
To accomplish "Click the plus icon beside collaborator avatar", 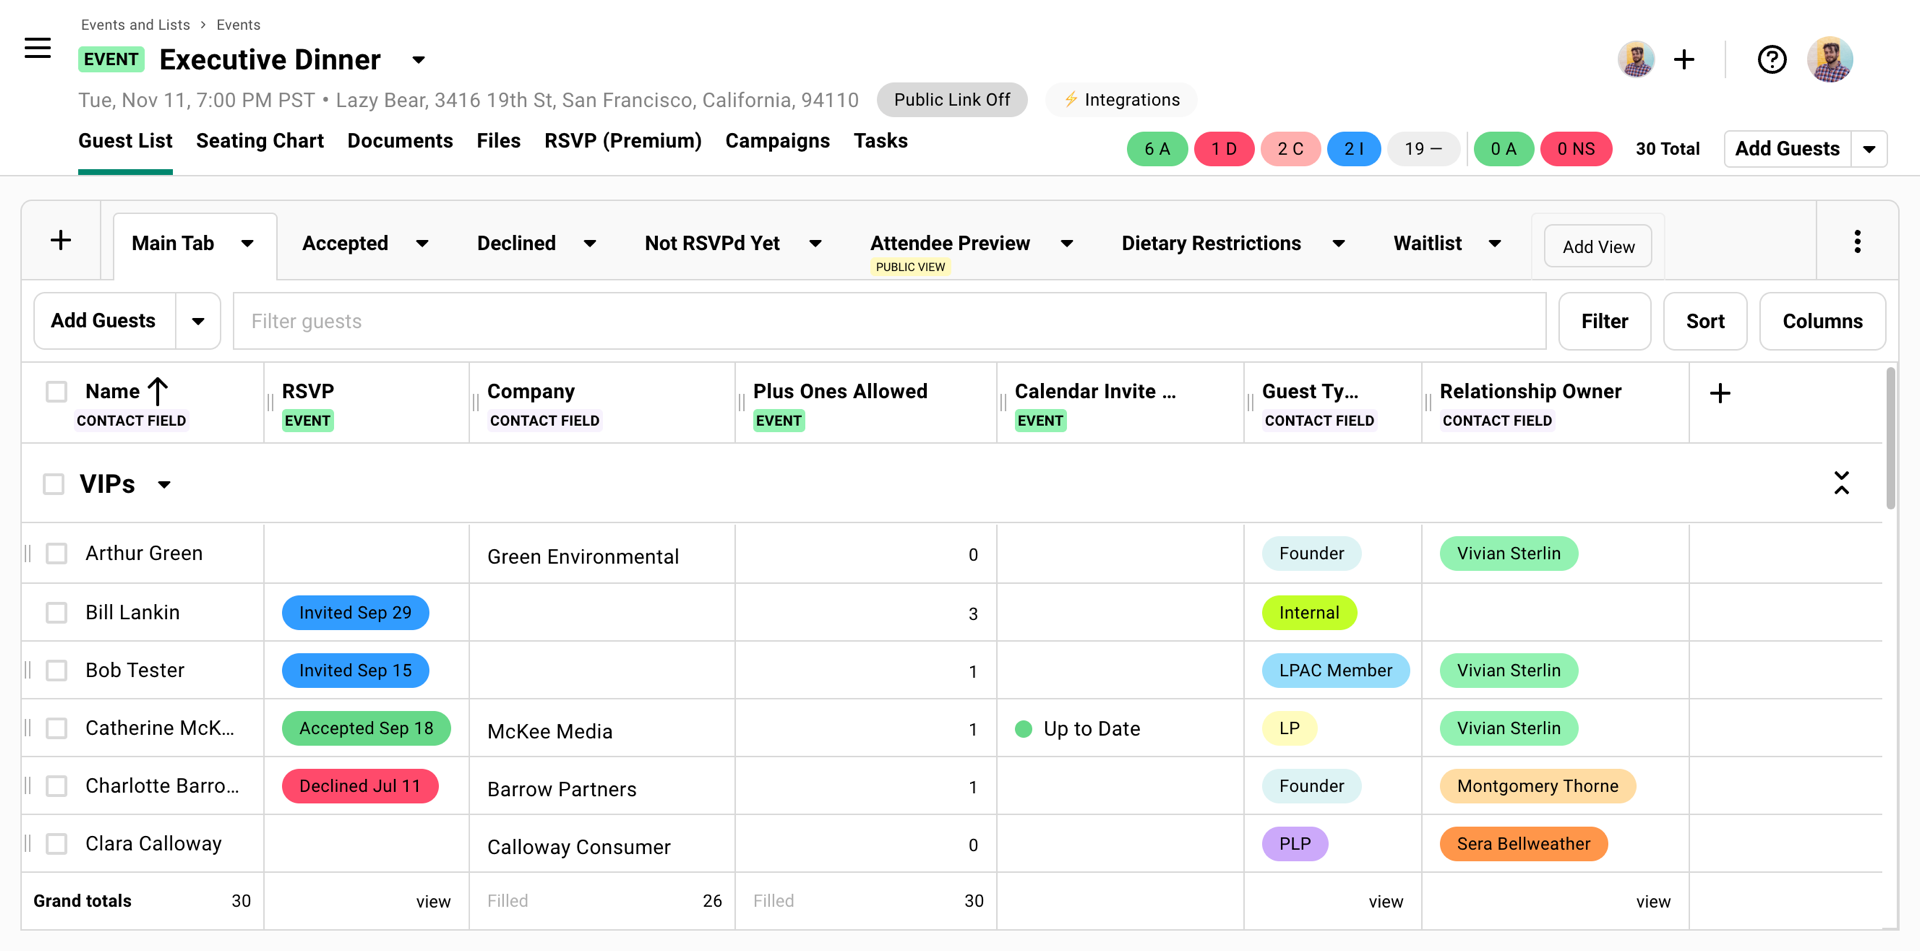I will [1684, 60].
